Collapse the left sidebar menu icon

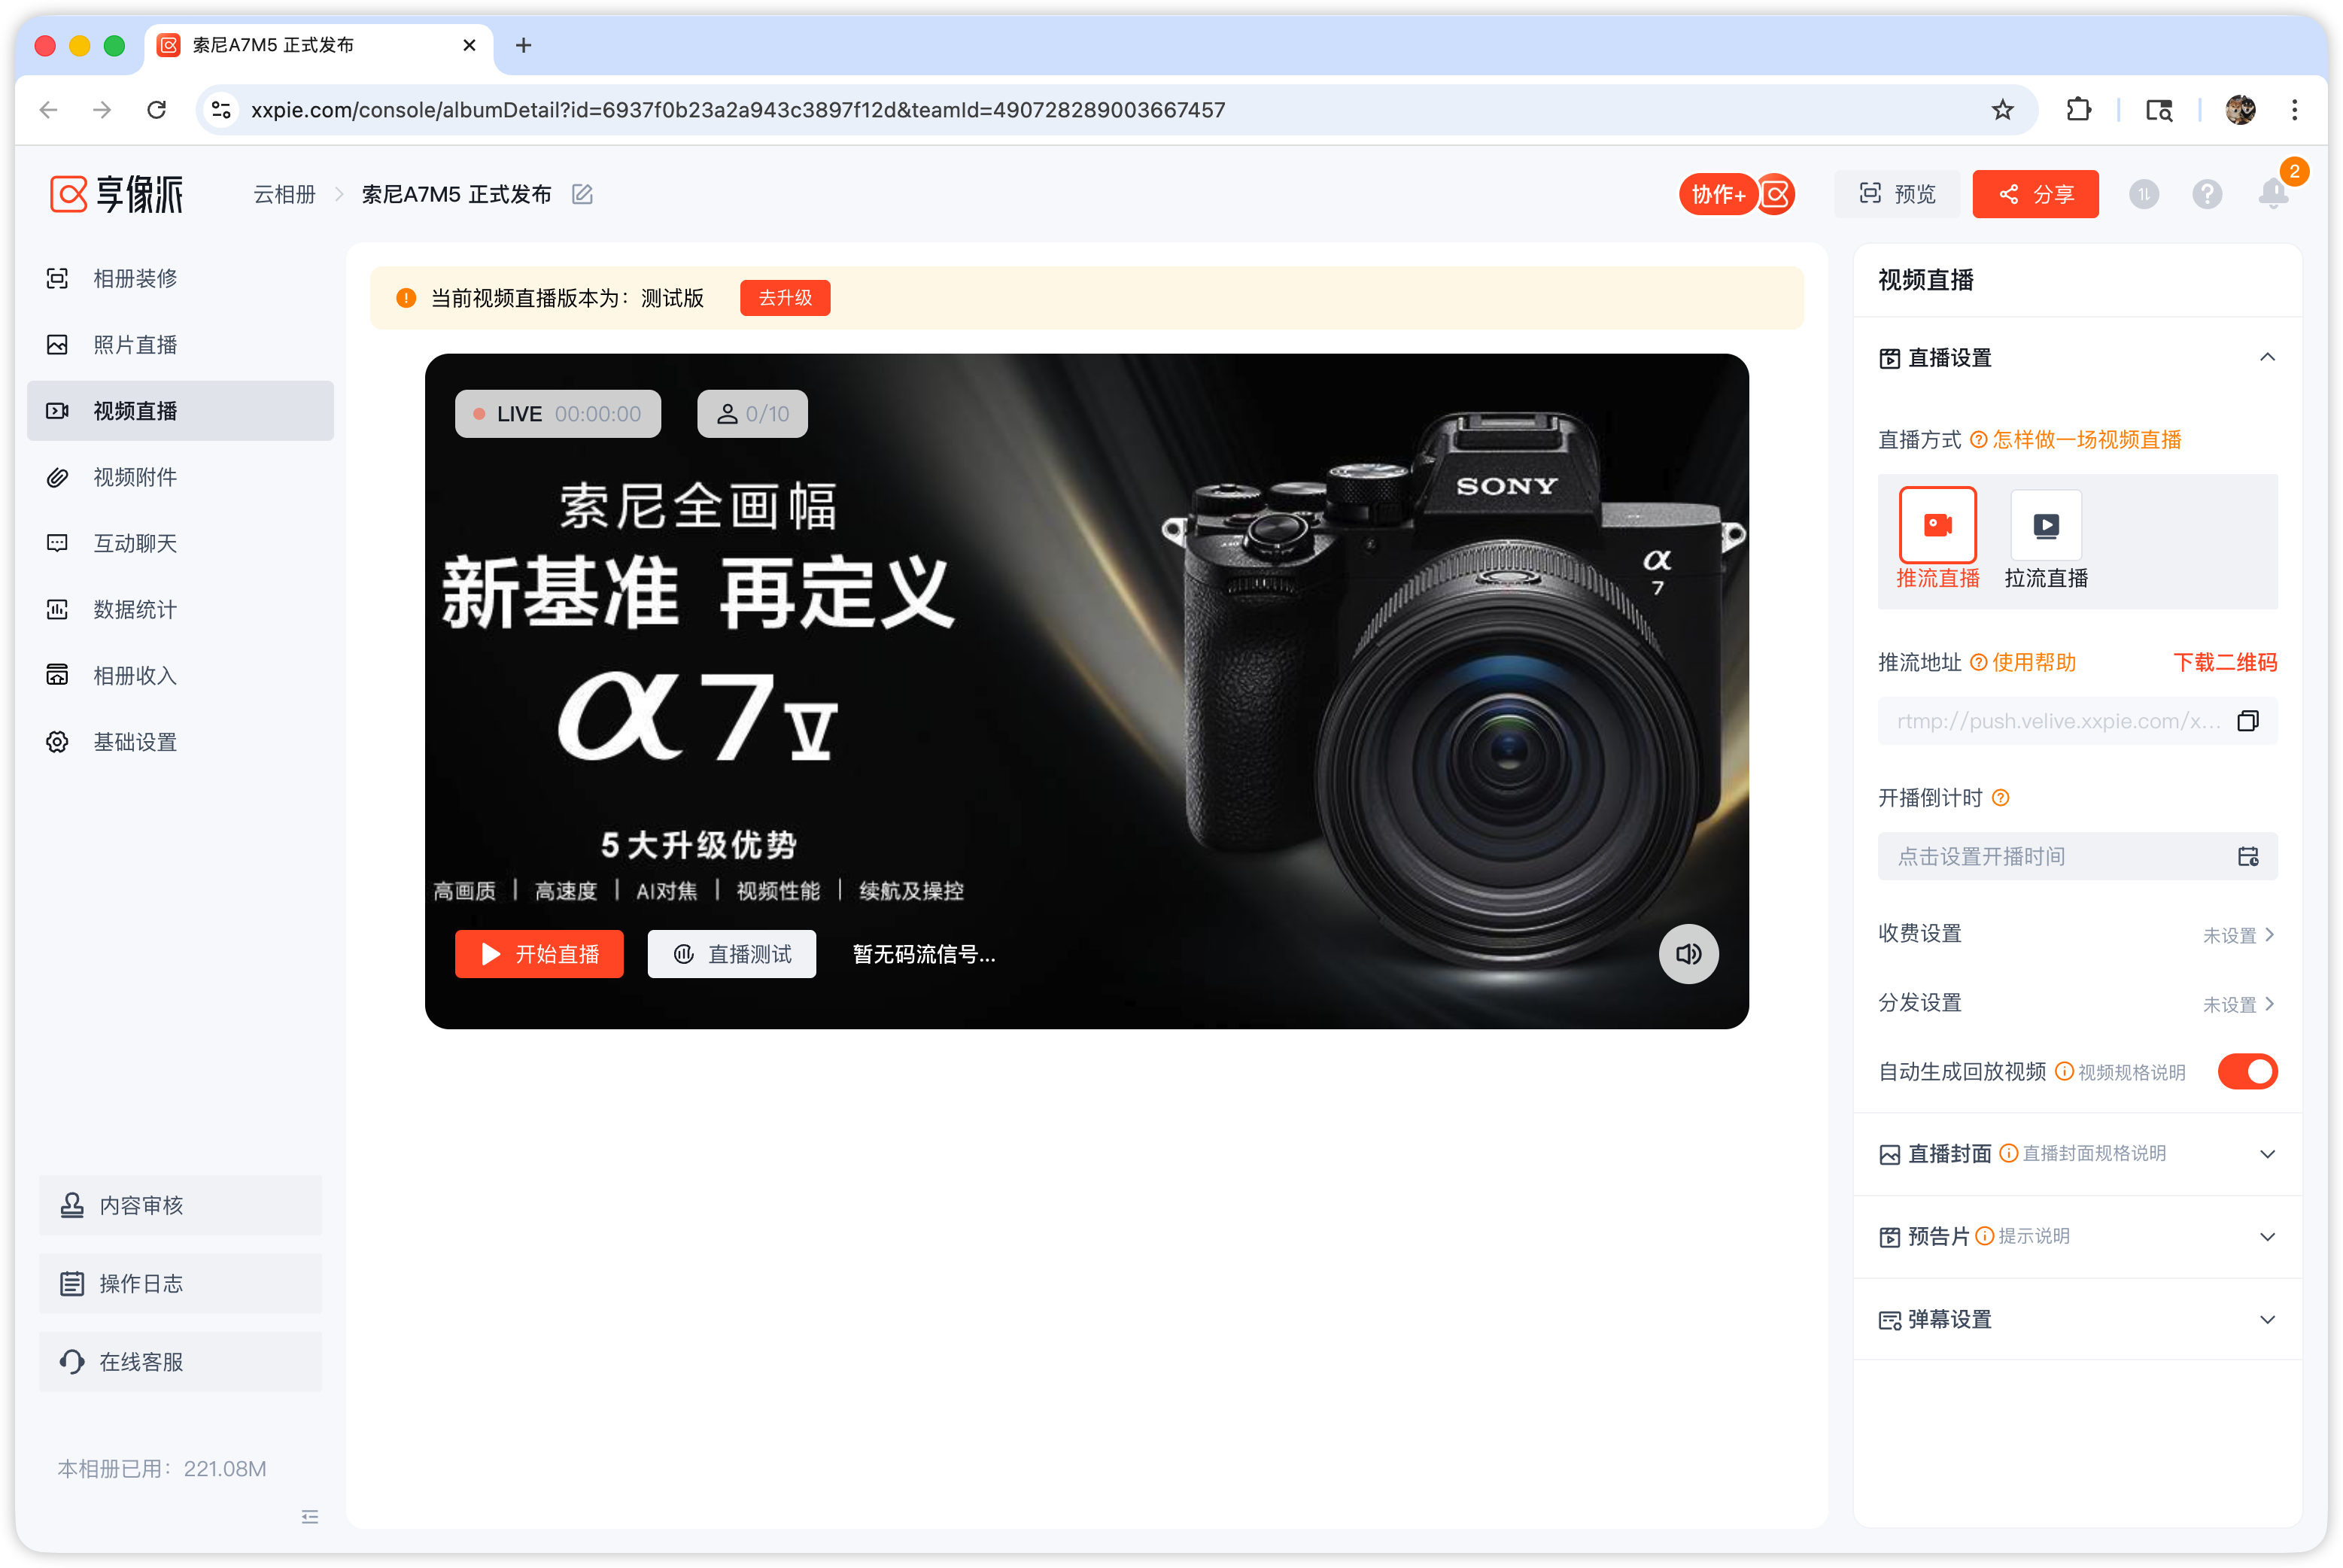[x=310, y=1517]
